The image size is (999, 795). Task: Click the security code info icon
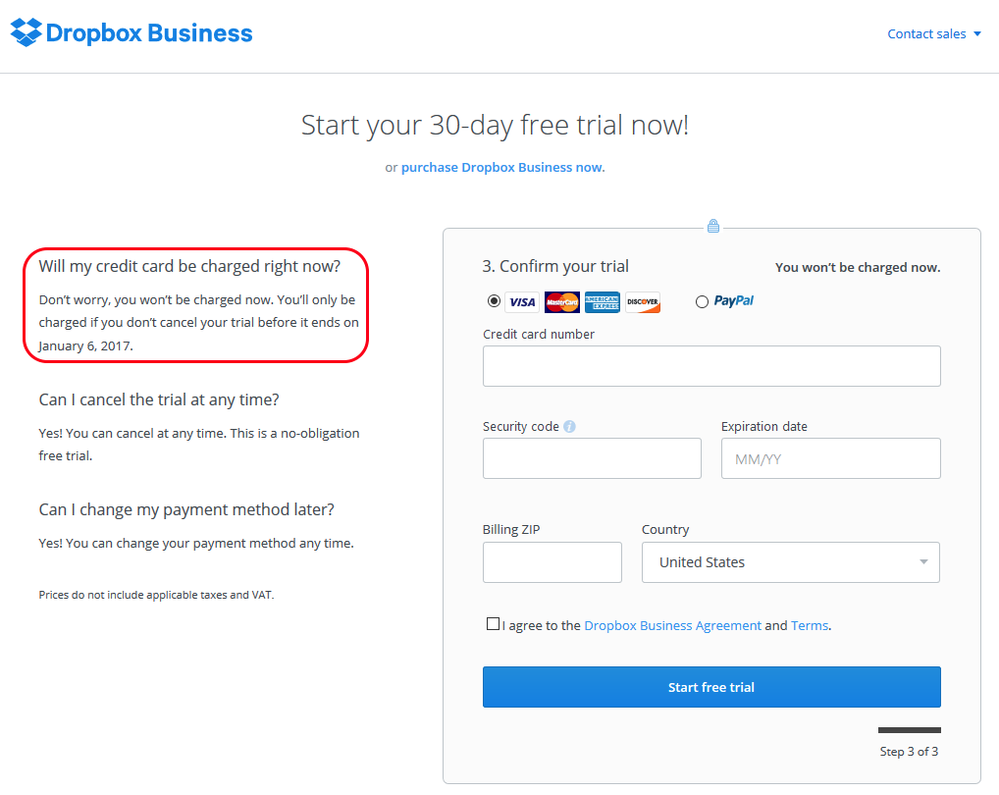coord(570,427)
